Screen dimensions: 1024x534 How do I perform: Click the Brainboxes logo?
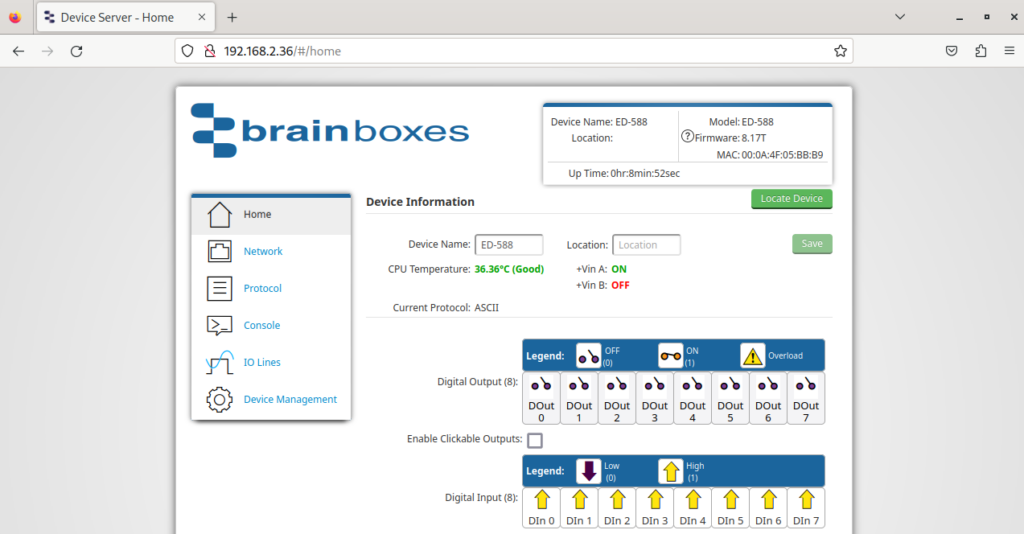[x=330, y=131]
